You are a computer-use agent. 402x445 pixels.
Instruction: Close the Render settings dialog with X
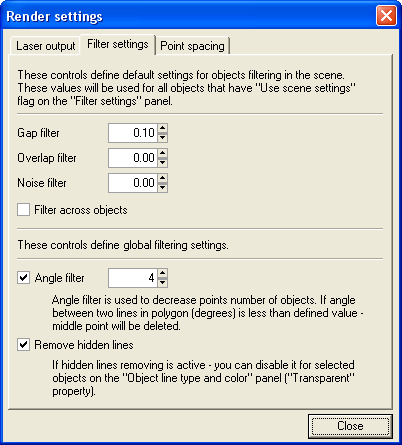coord(386,16)
